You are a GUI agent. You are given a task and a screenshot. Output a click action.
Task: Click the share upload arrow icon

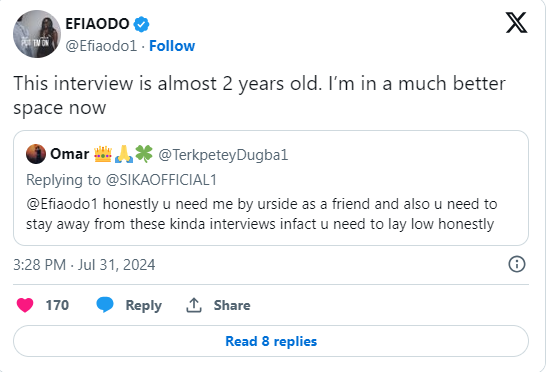click(x=194, y=305)
